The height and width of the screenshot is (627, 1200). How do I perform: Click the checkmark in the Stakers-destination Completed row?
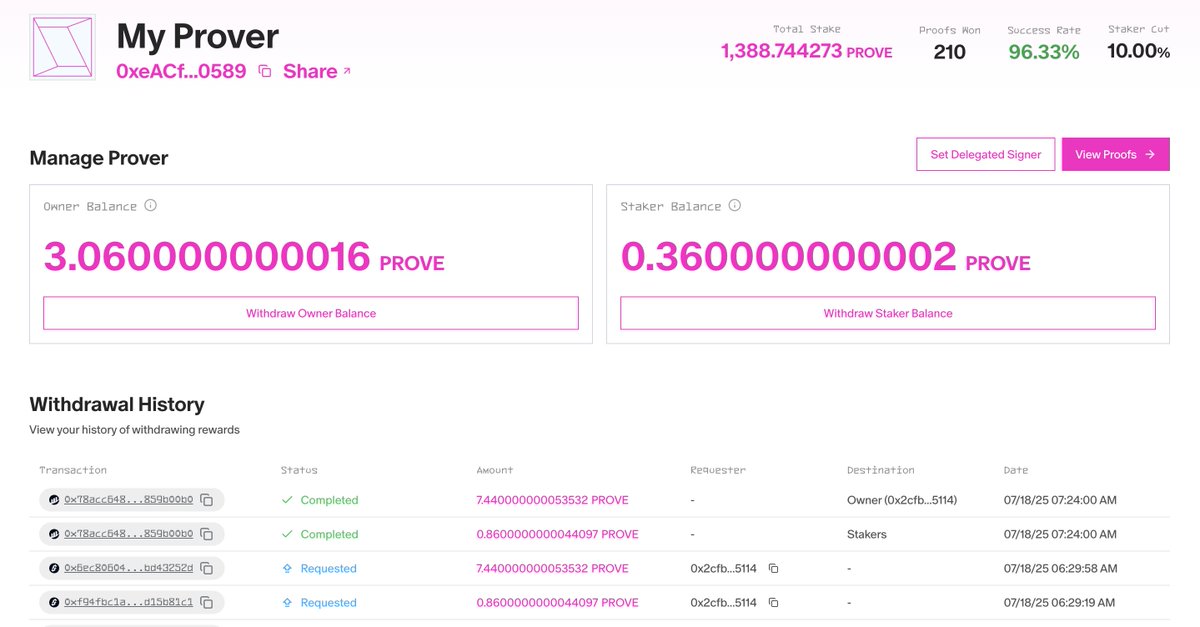point(287,534)
